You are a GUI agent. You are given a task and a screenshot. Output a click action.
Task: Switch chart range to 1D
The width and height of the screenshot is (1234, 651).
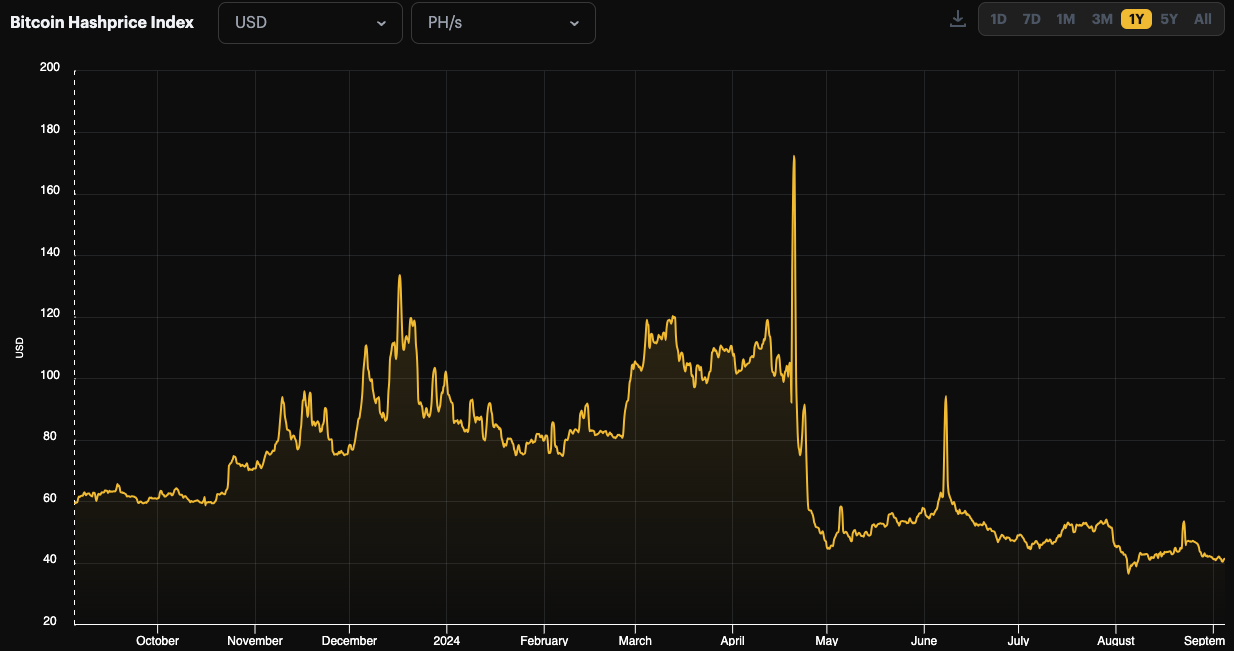[998, 19]
